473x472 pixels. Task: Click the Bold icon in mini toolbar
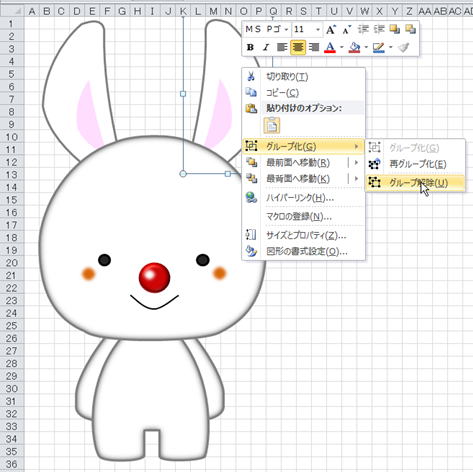coord(250,48)
